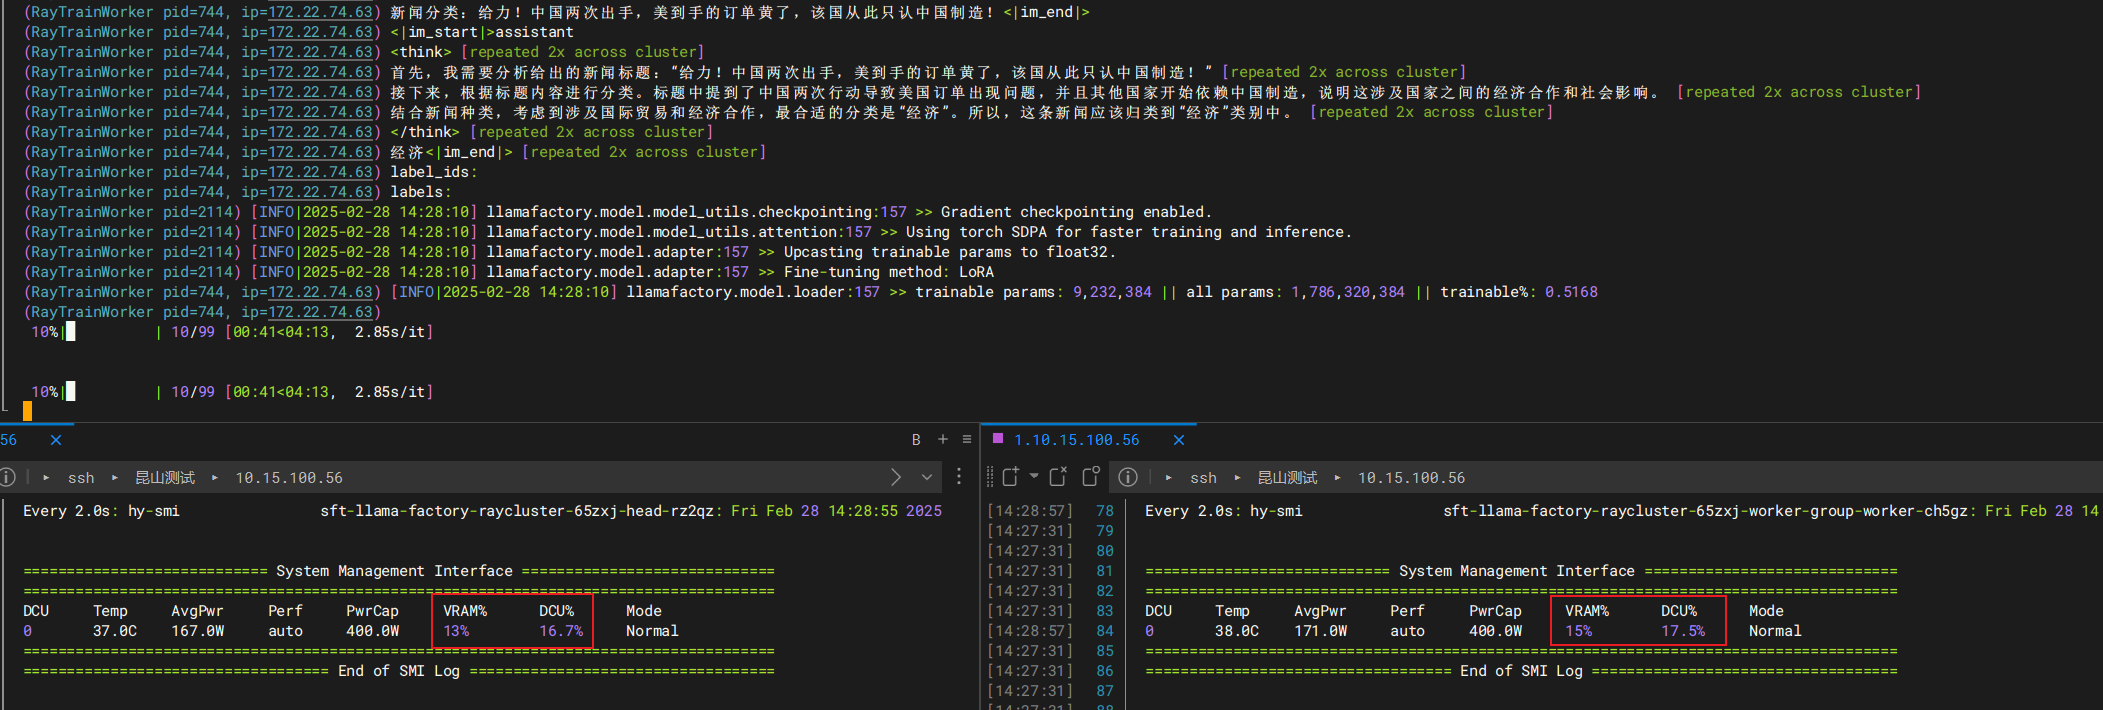The width and height of the screenshot is (2103, 710).
Task: Close the left pane session tab
Action: pyautogui.click(x=56, y=440)
